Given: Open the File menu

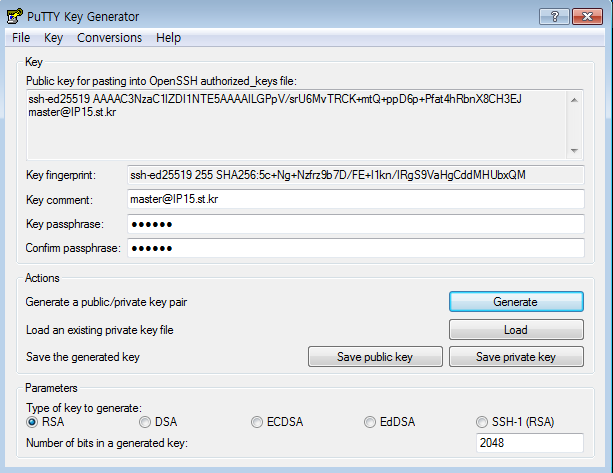Looking at the screenshot, I should 21,38.
